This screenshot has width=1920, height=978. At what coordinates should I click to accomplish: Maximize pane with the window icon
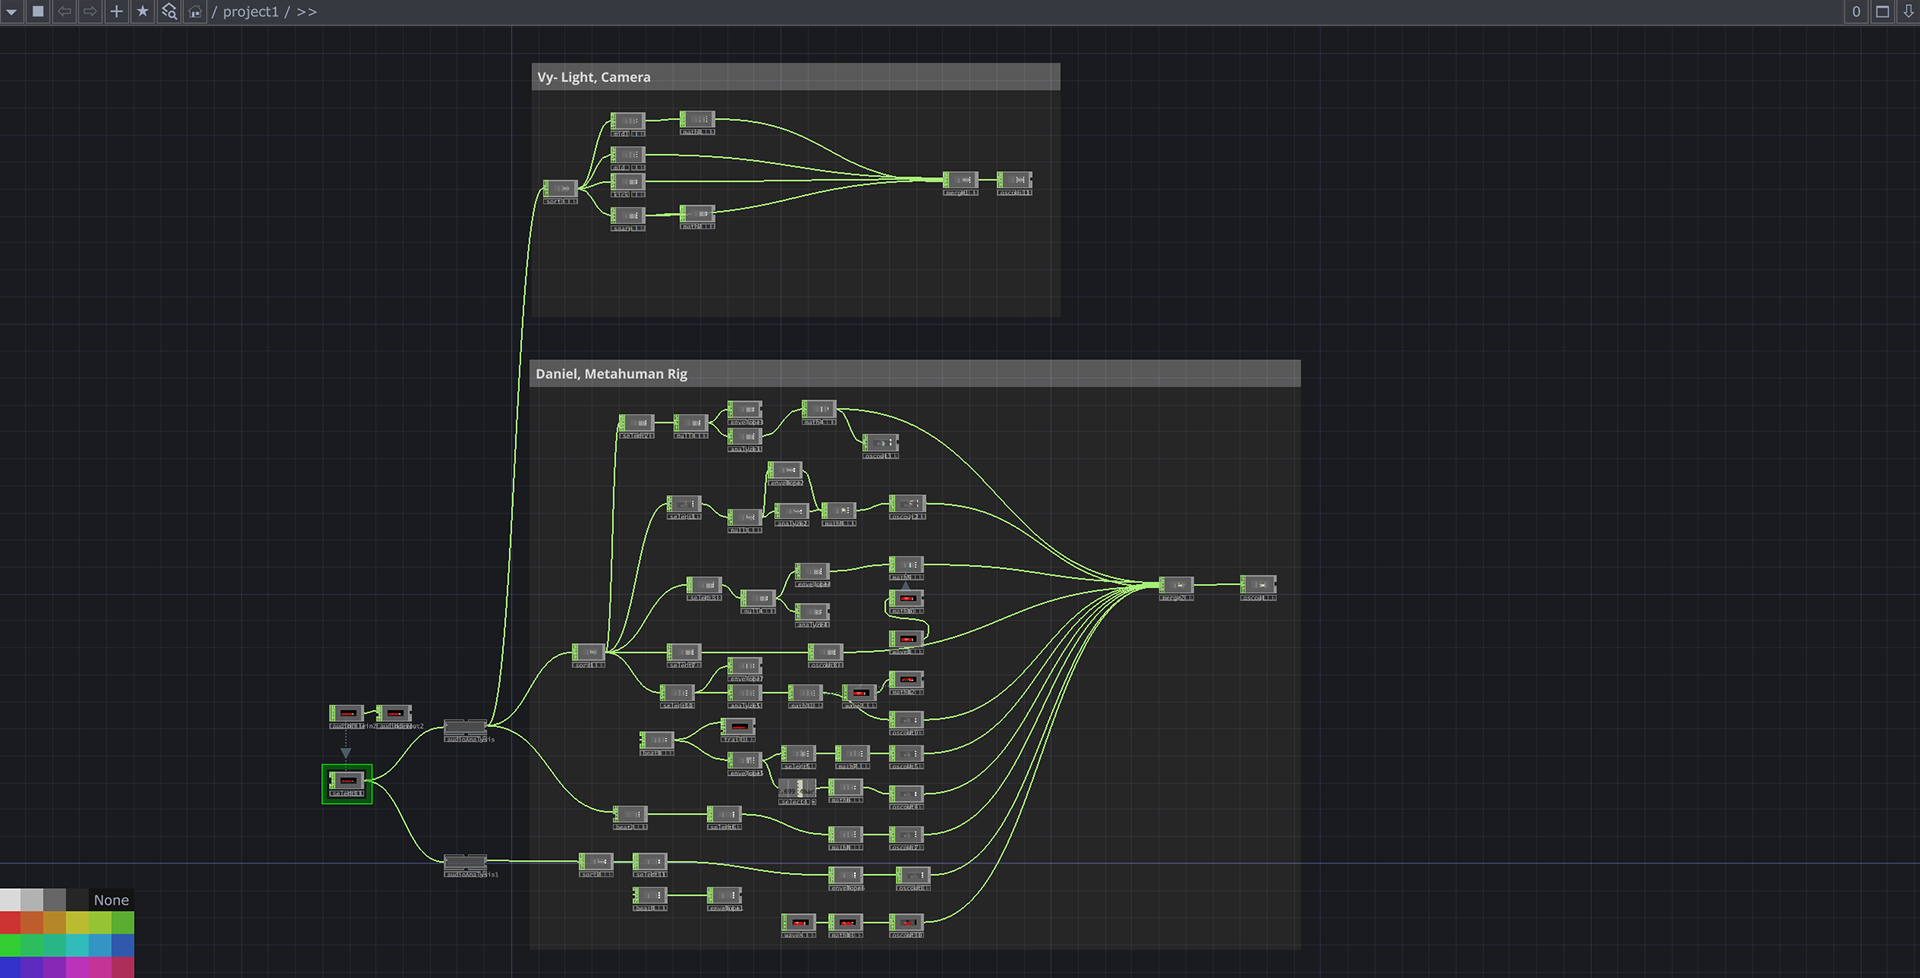1882,12
